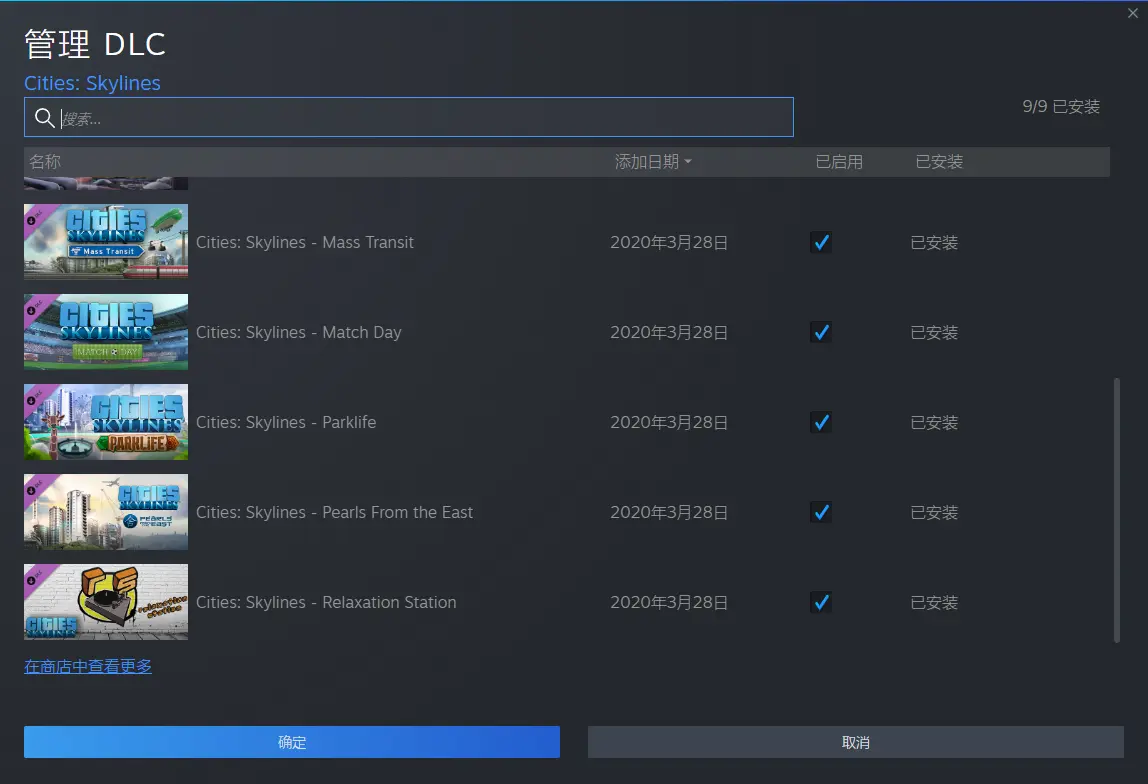The image size is (1148, 784).
Task: Confirm with the 确定 button
Action: click(x=292, y=742)
